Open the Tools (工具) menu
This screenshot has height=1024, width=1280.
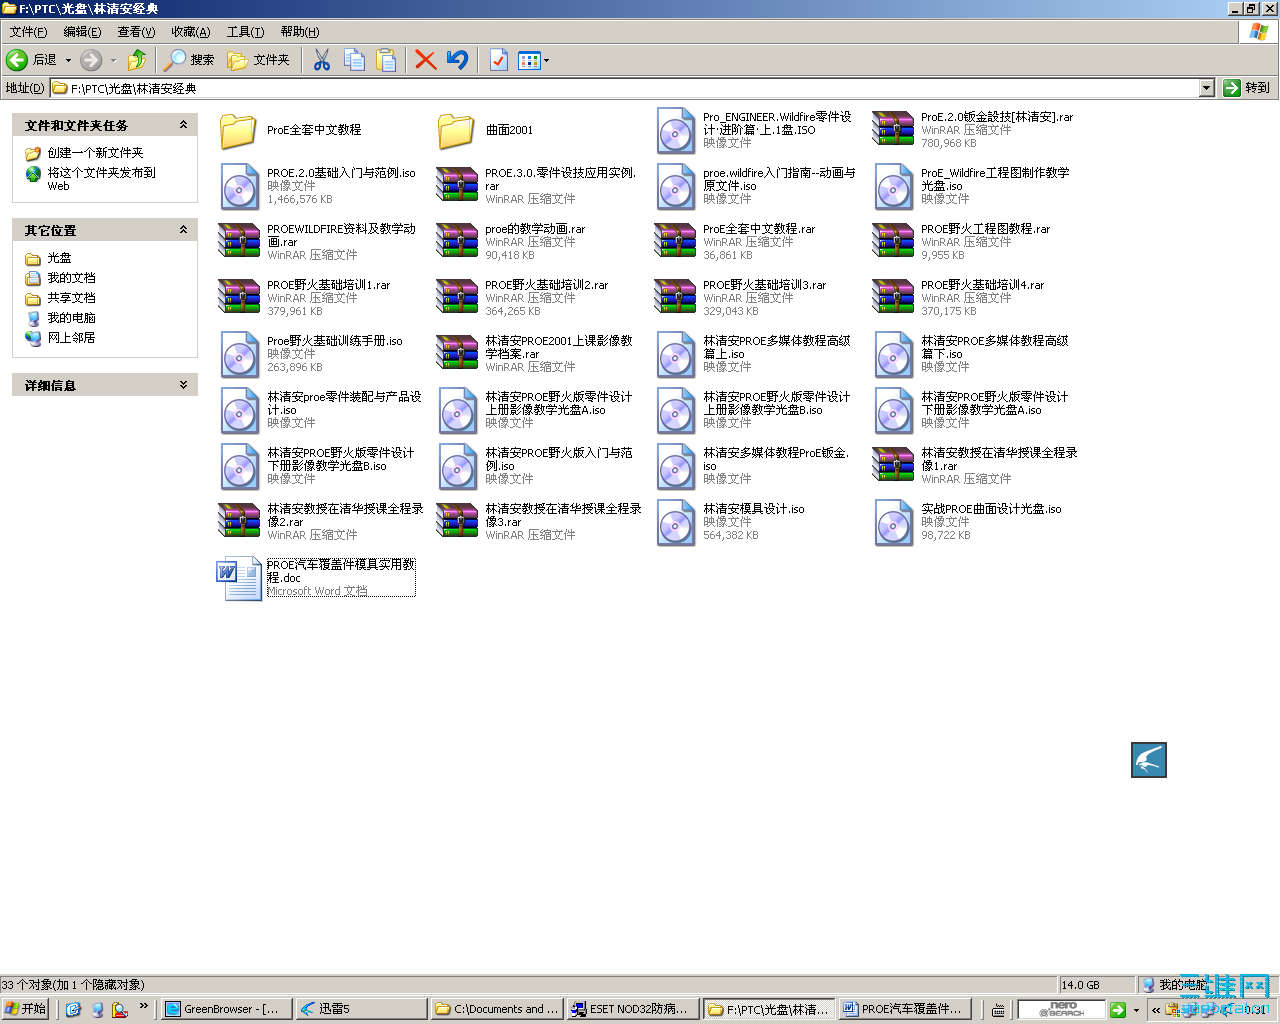(x=245, y=32)
